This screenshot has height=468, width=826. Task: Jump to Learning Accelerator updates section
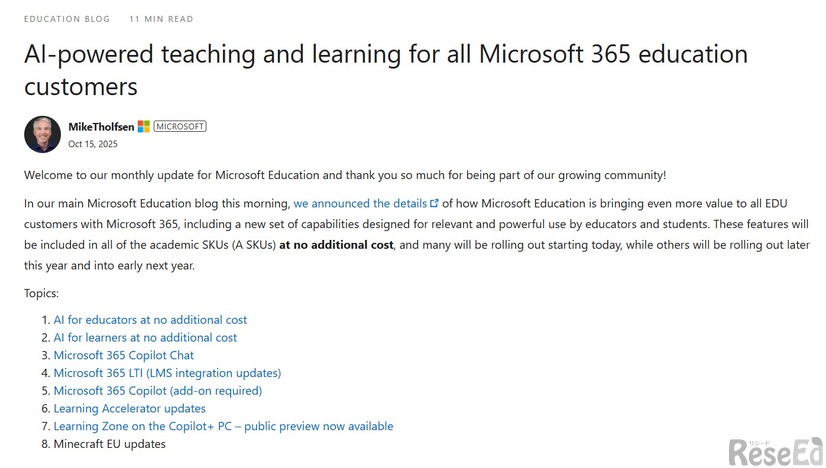[129, 408]
